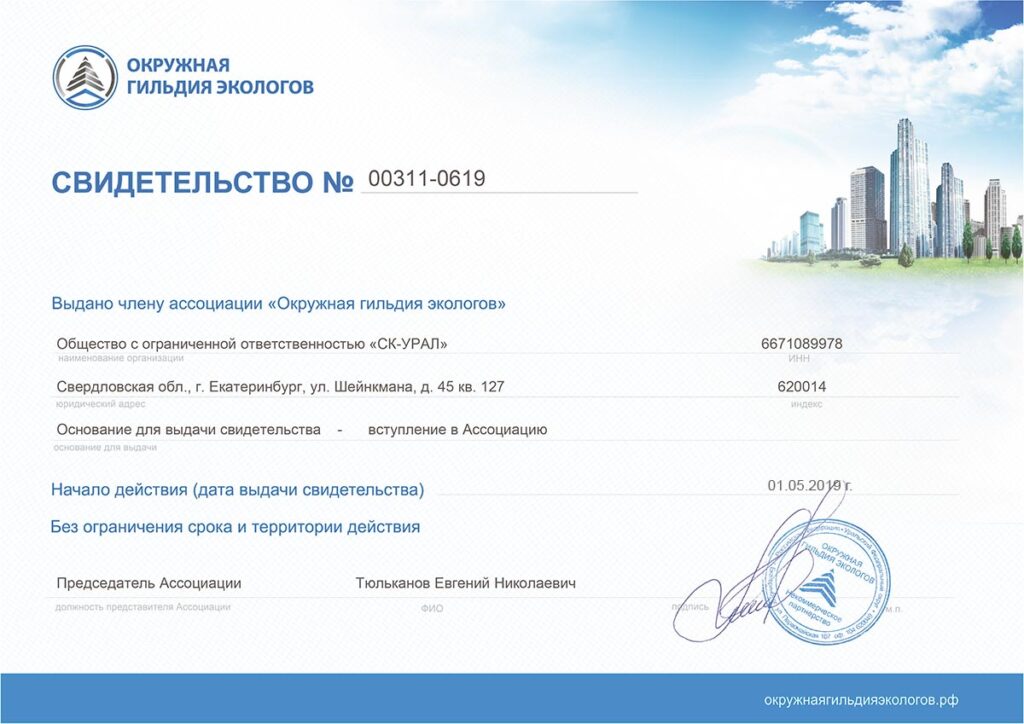Click 'Без ограничения срока и территории действия'
Viewport: 1024px width, 724px height.
click(x=235, y=527)
